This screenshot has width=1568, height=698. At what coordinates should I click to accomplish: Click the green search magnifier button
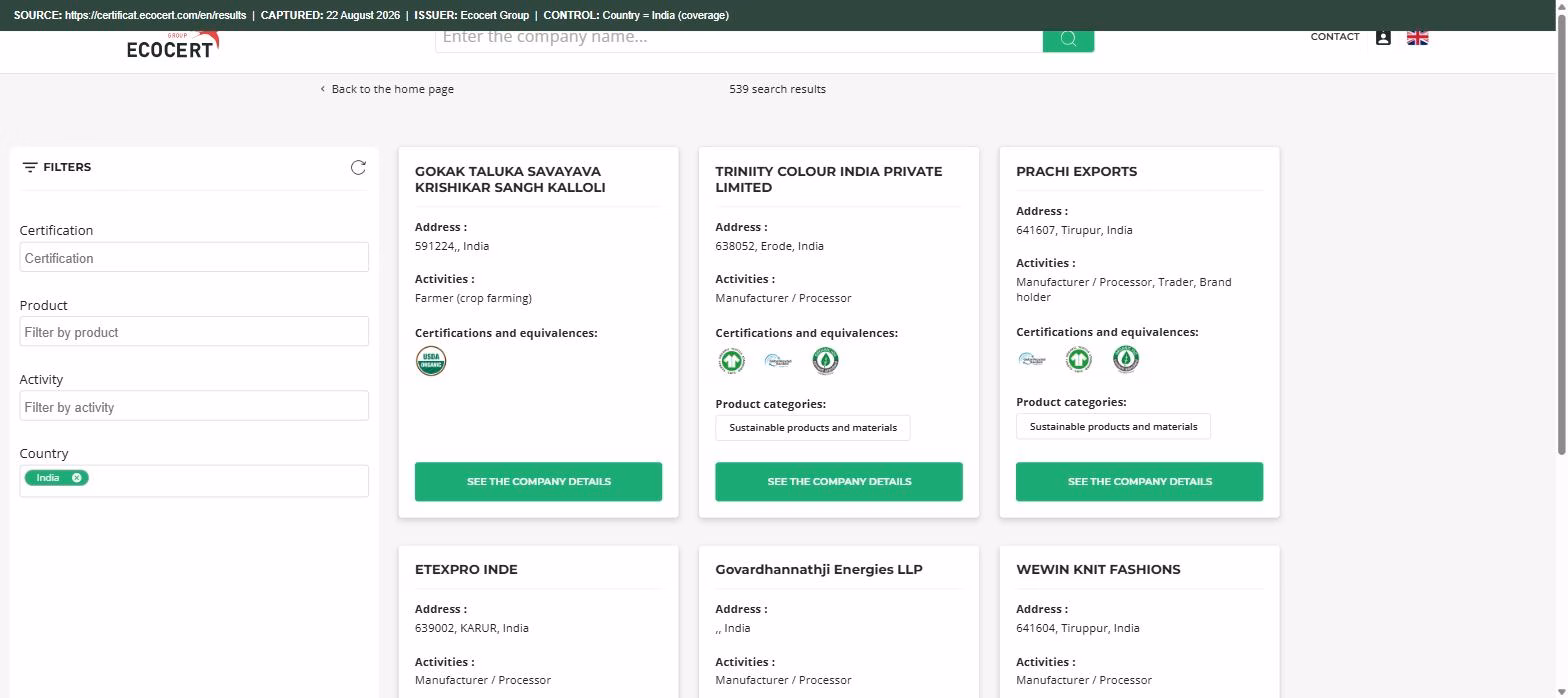[x=1068, y=40]
